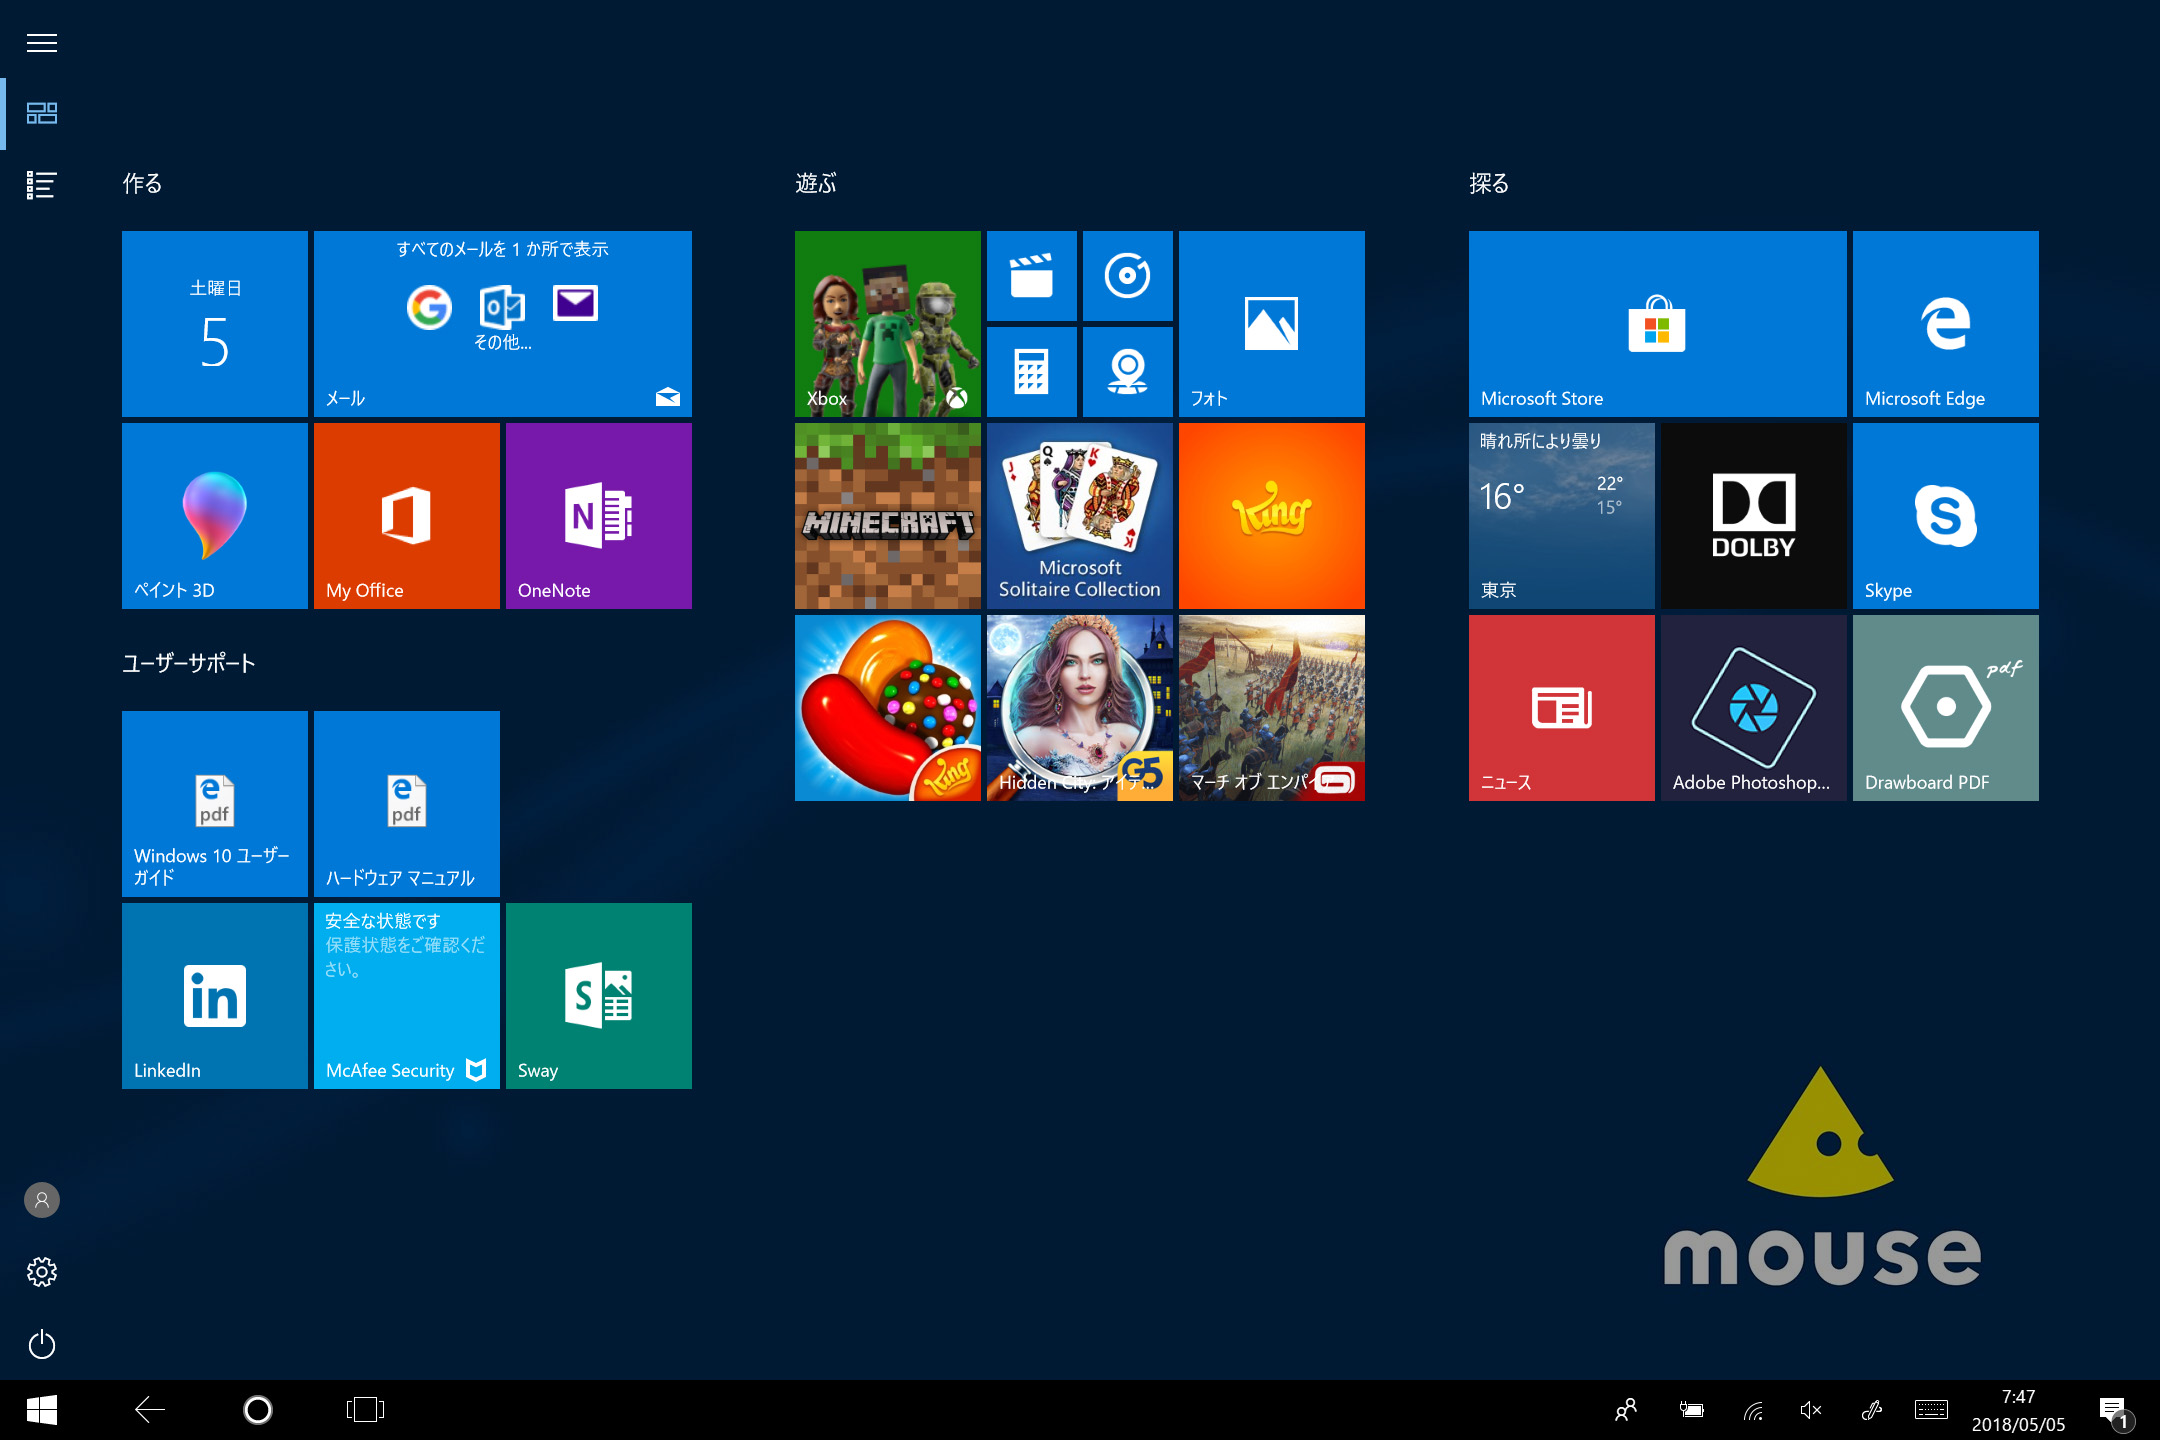This screenshot has width=2160, height=1440.
Task: Open the Minecraft game tile
Action: click(x=887, y=515)
